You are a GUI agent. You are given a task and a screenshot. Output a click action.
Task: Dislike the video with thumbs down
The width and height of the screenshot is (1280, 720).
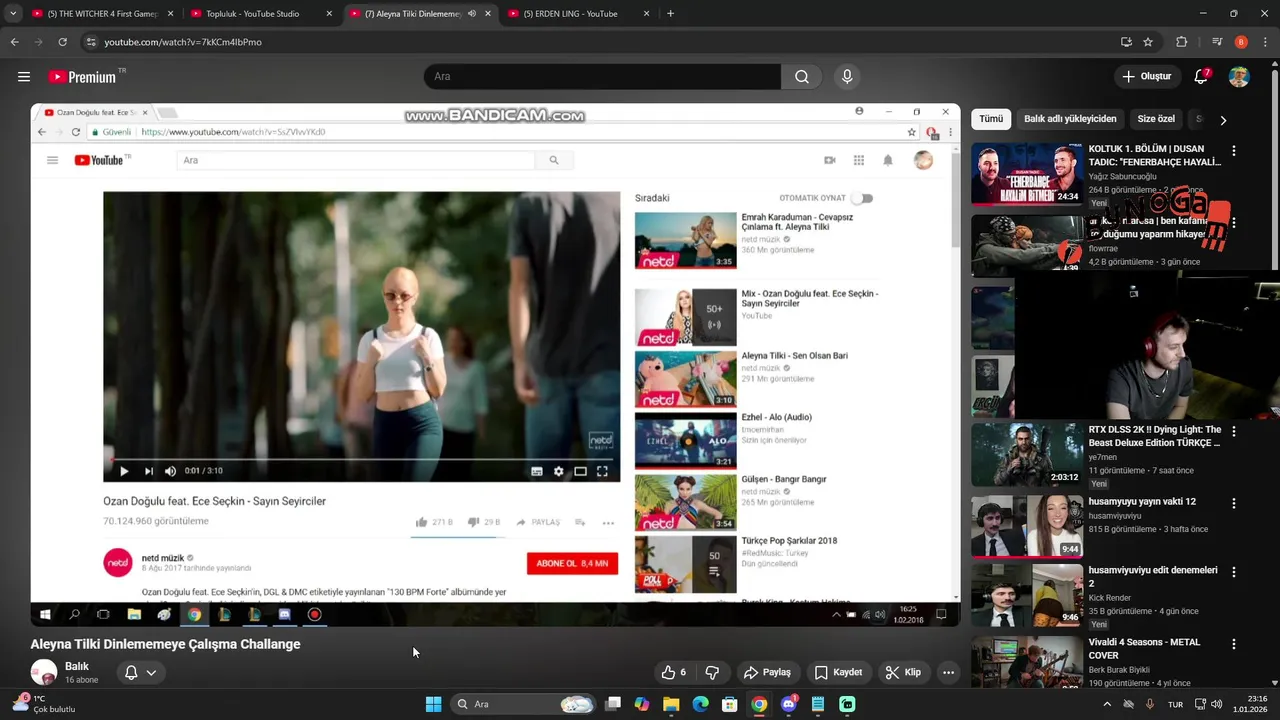coord(712,672)
